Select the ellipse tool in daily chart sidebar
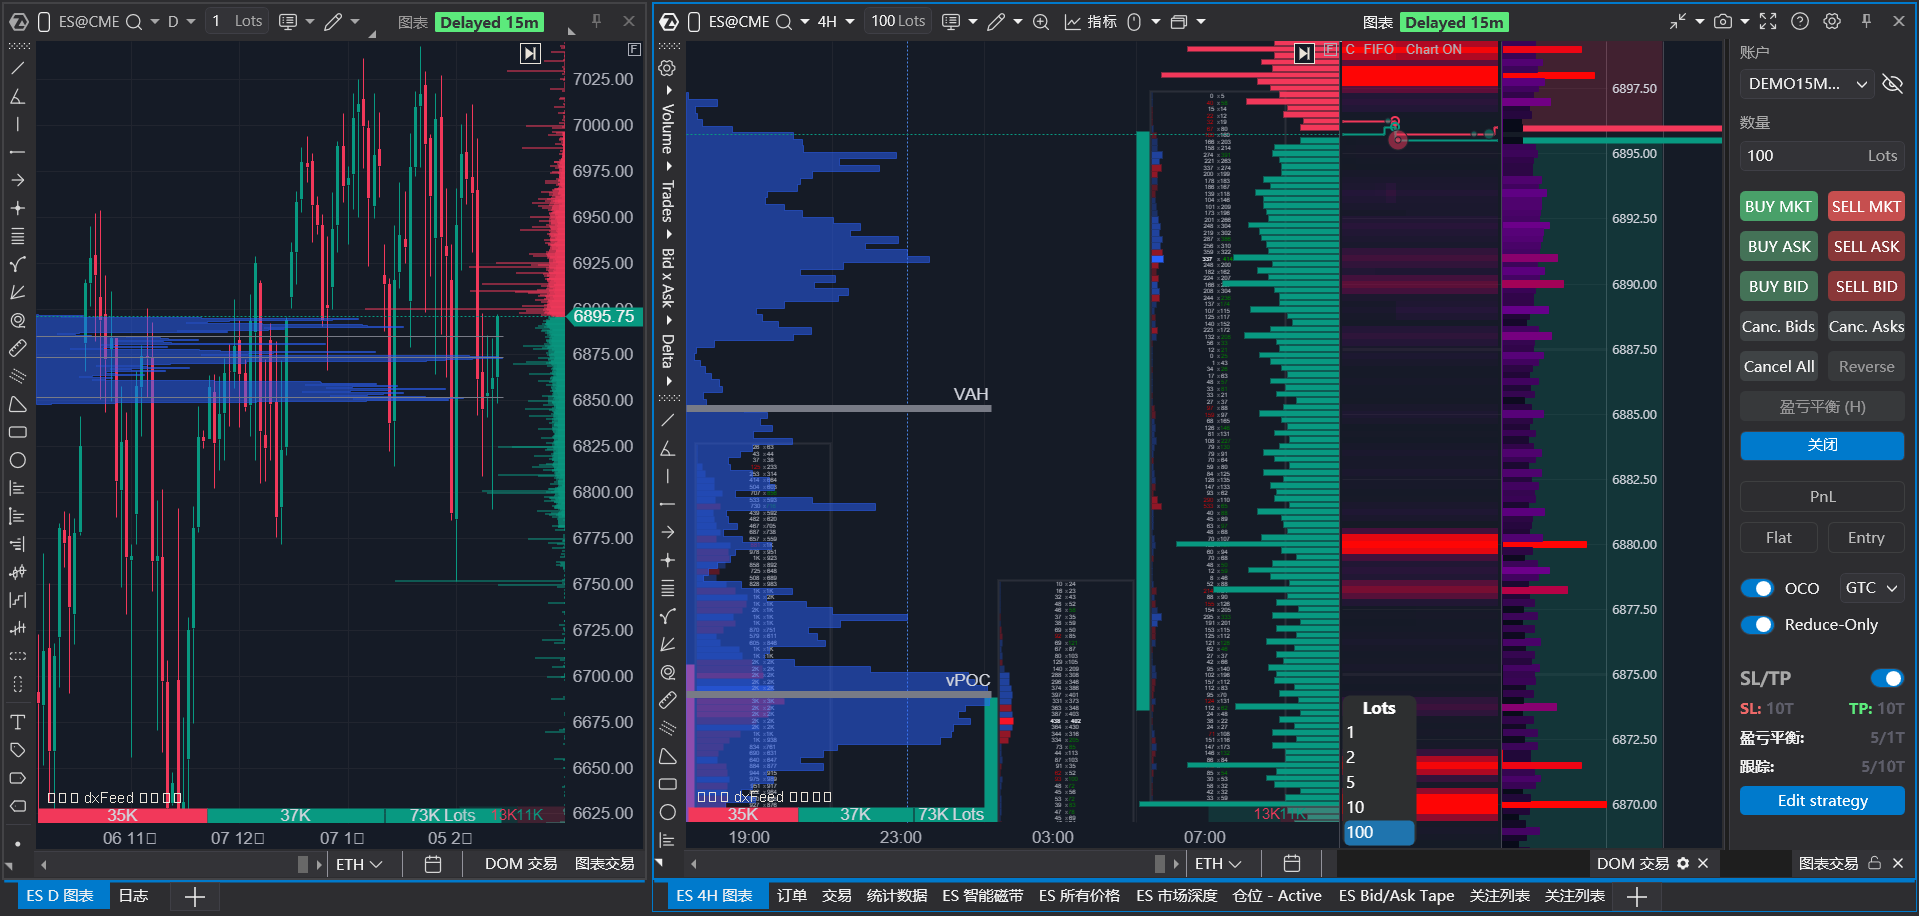 (17, 460)
